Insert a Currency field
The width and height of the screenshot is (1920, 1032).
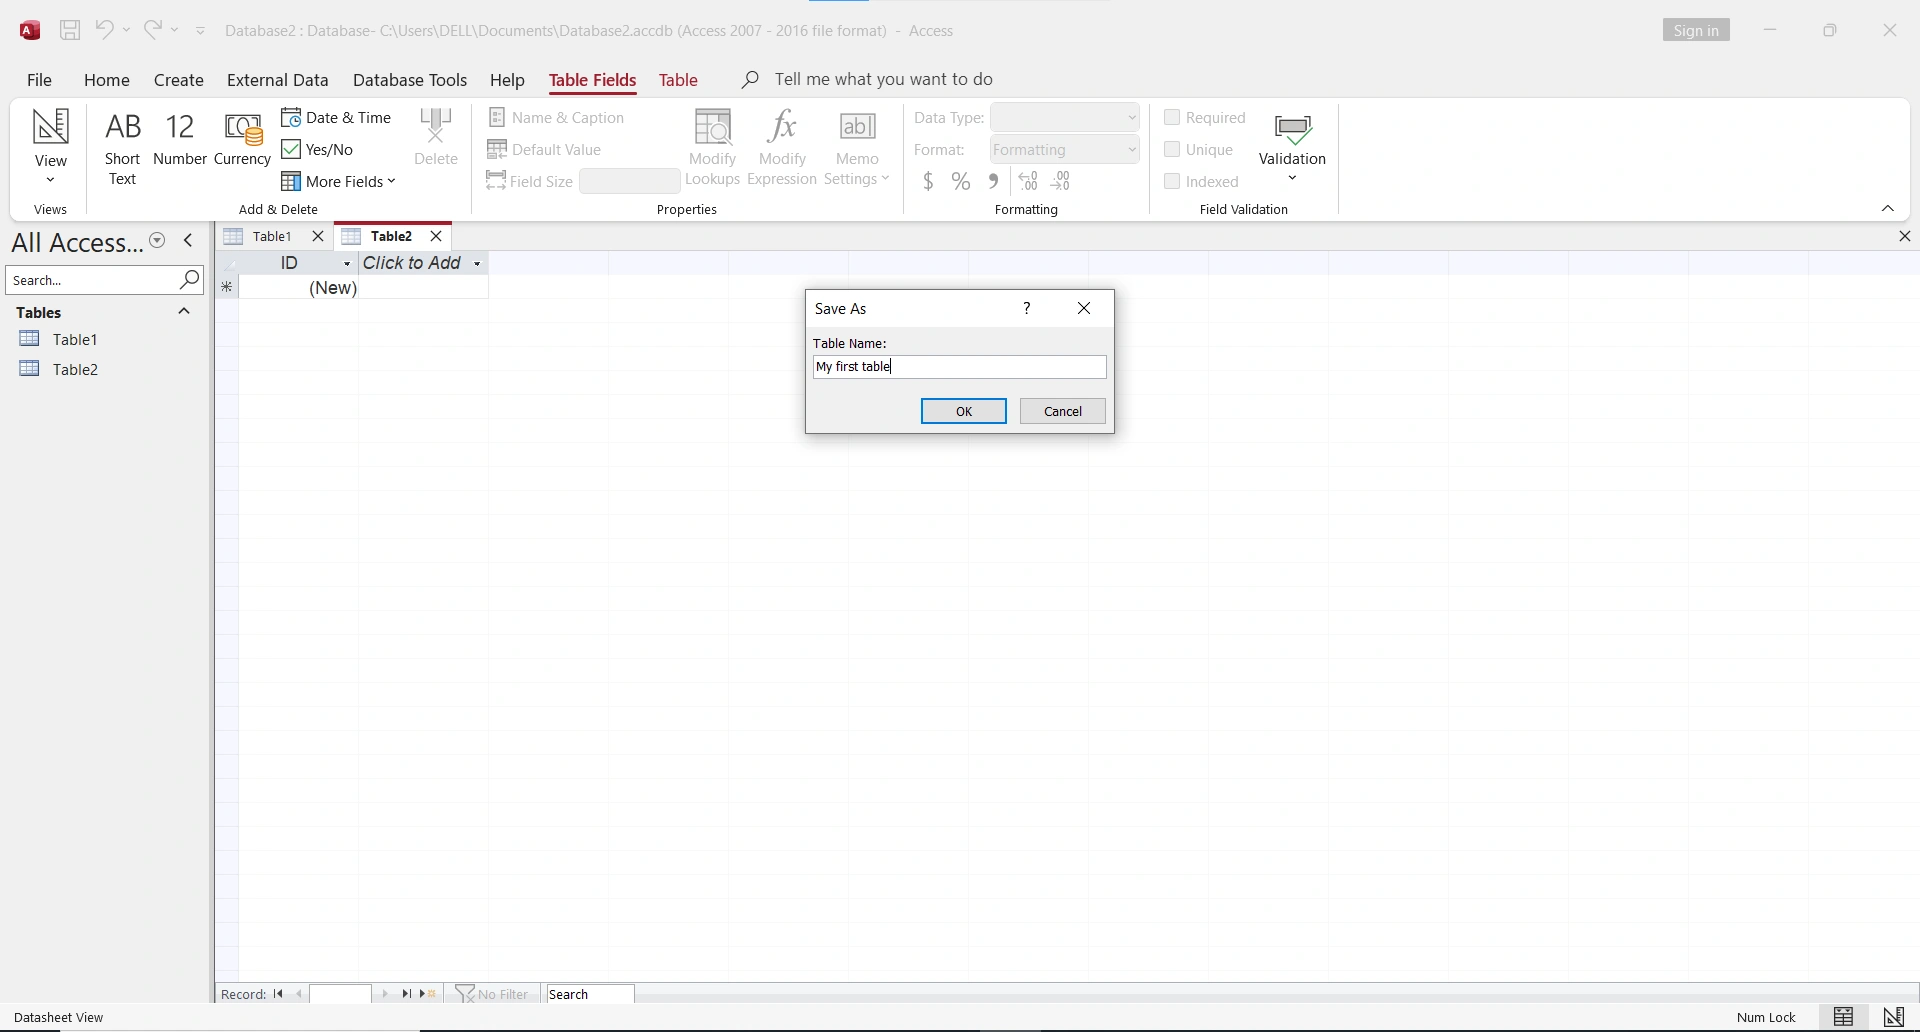point(242,140)
